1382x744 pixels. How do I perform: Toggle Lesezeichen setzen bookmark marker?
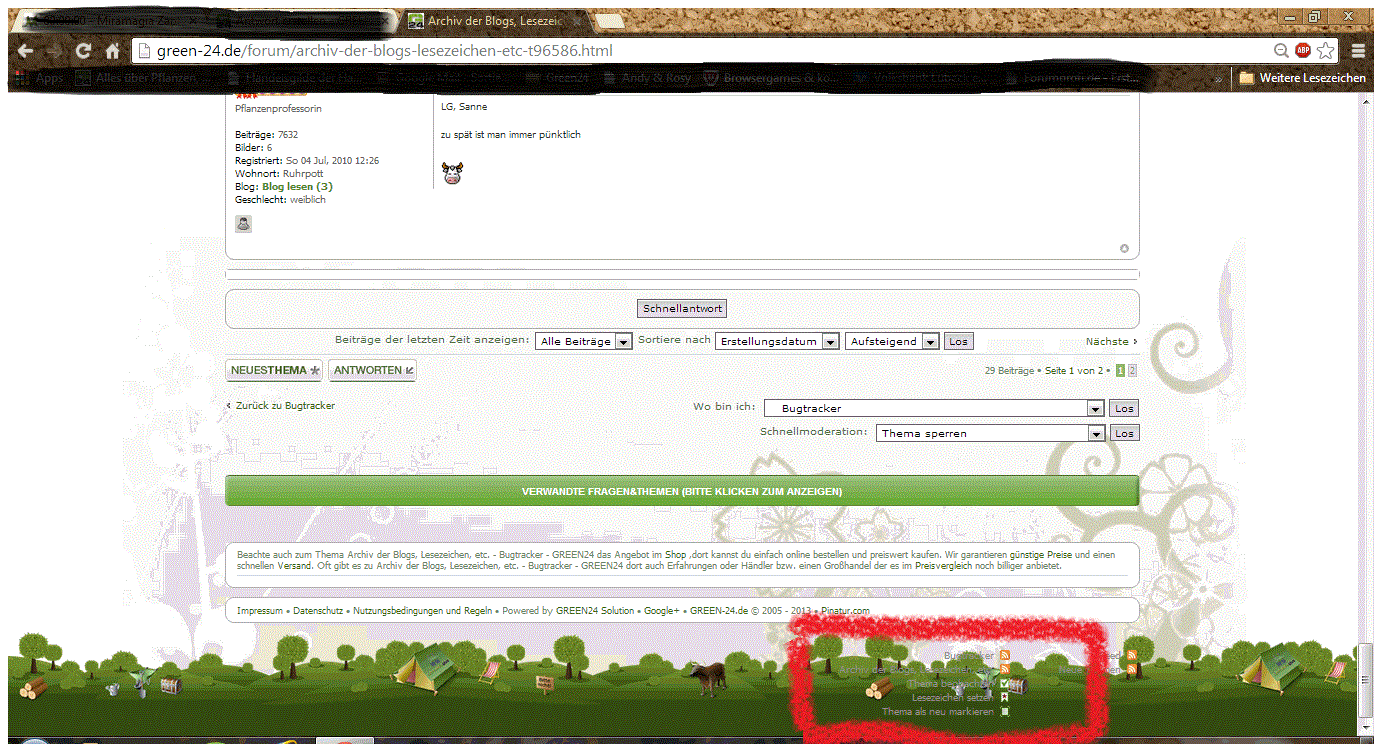pyautogui.click(x=1005, y=698)
